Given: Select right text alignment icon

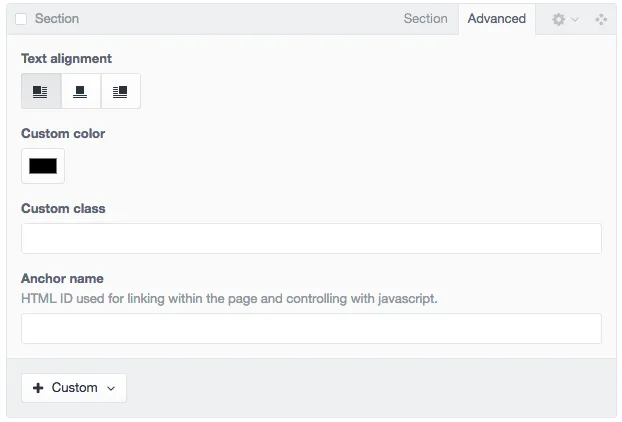Looking at the screenshot, I should (121, 91).
